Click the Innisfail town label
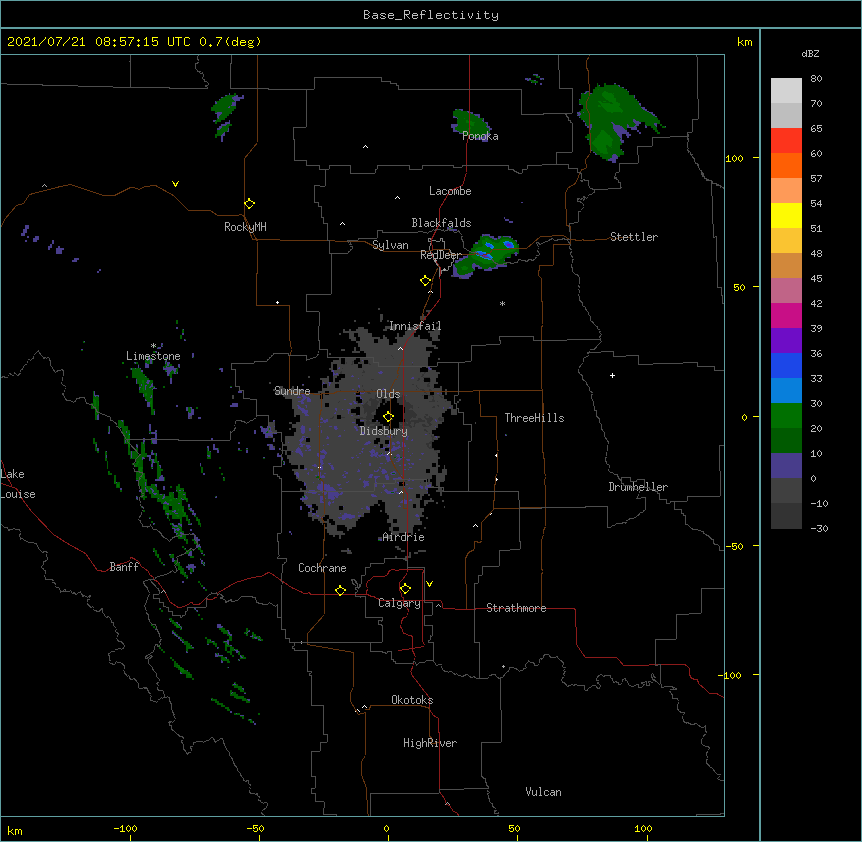 (415, 326)
